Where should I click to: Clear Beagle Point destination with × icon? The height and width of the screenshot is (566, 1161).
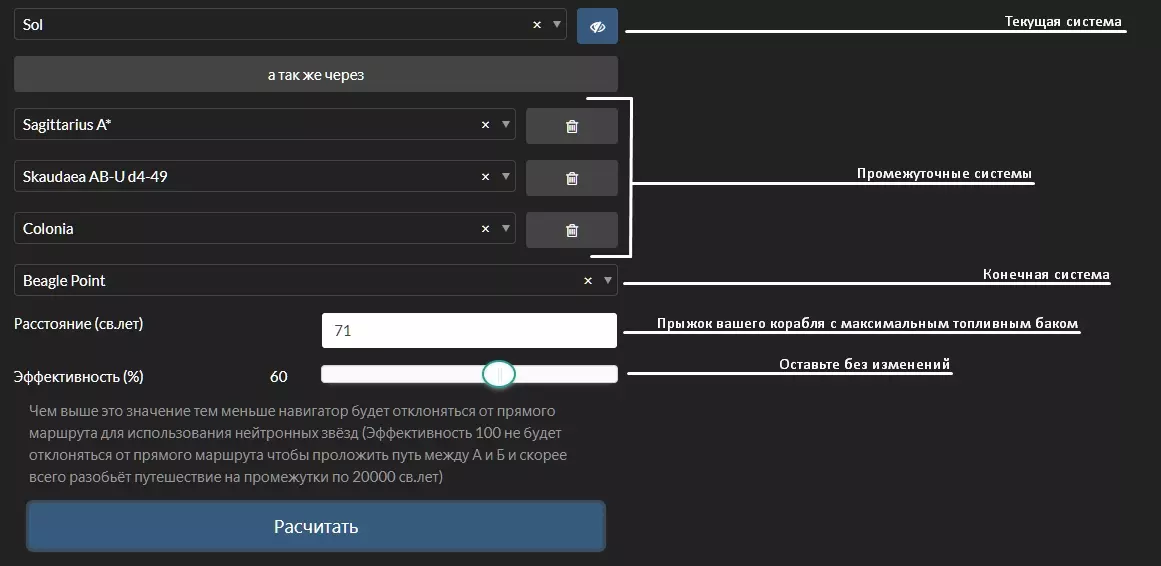pos(588,281)
